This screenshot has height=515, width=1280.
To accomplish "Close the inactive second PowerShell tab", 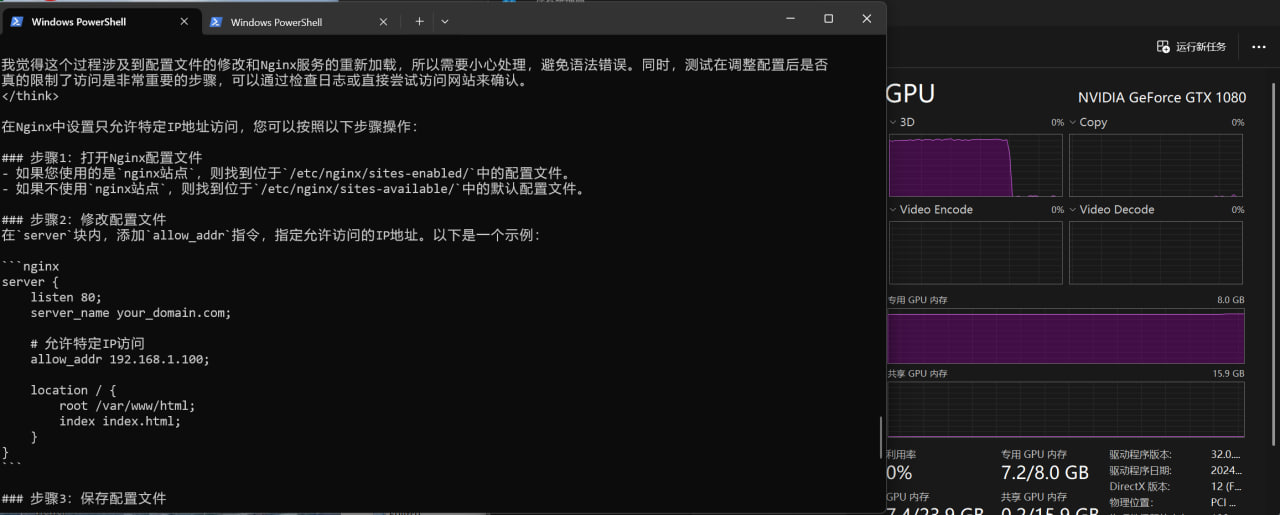I will coord(383,21).
